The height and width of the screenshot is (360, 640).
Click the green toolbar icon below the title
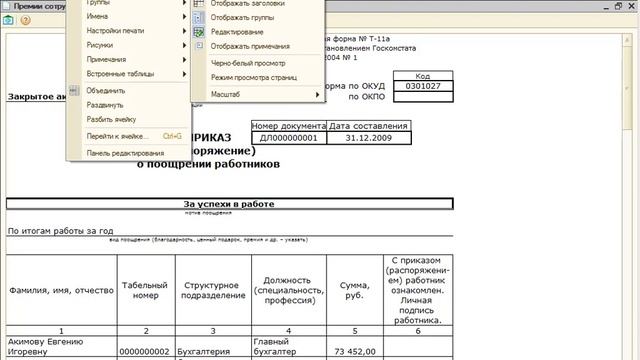[x=8, y=20]
